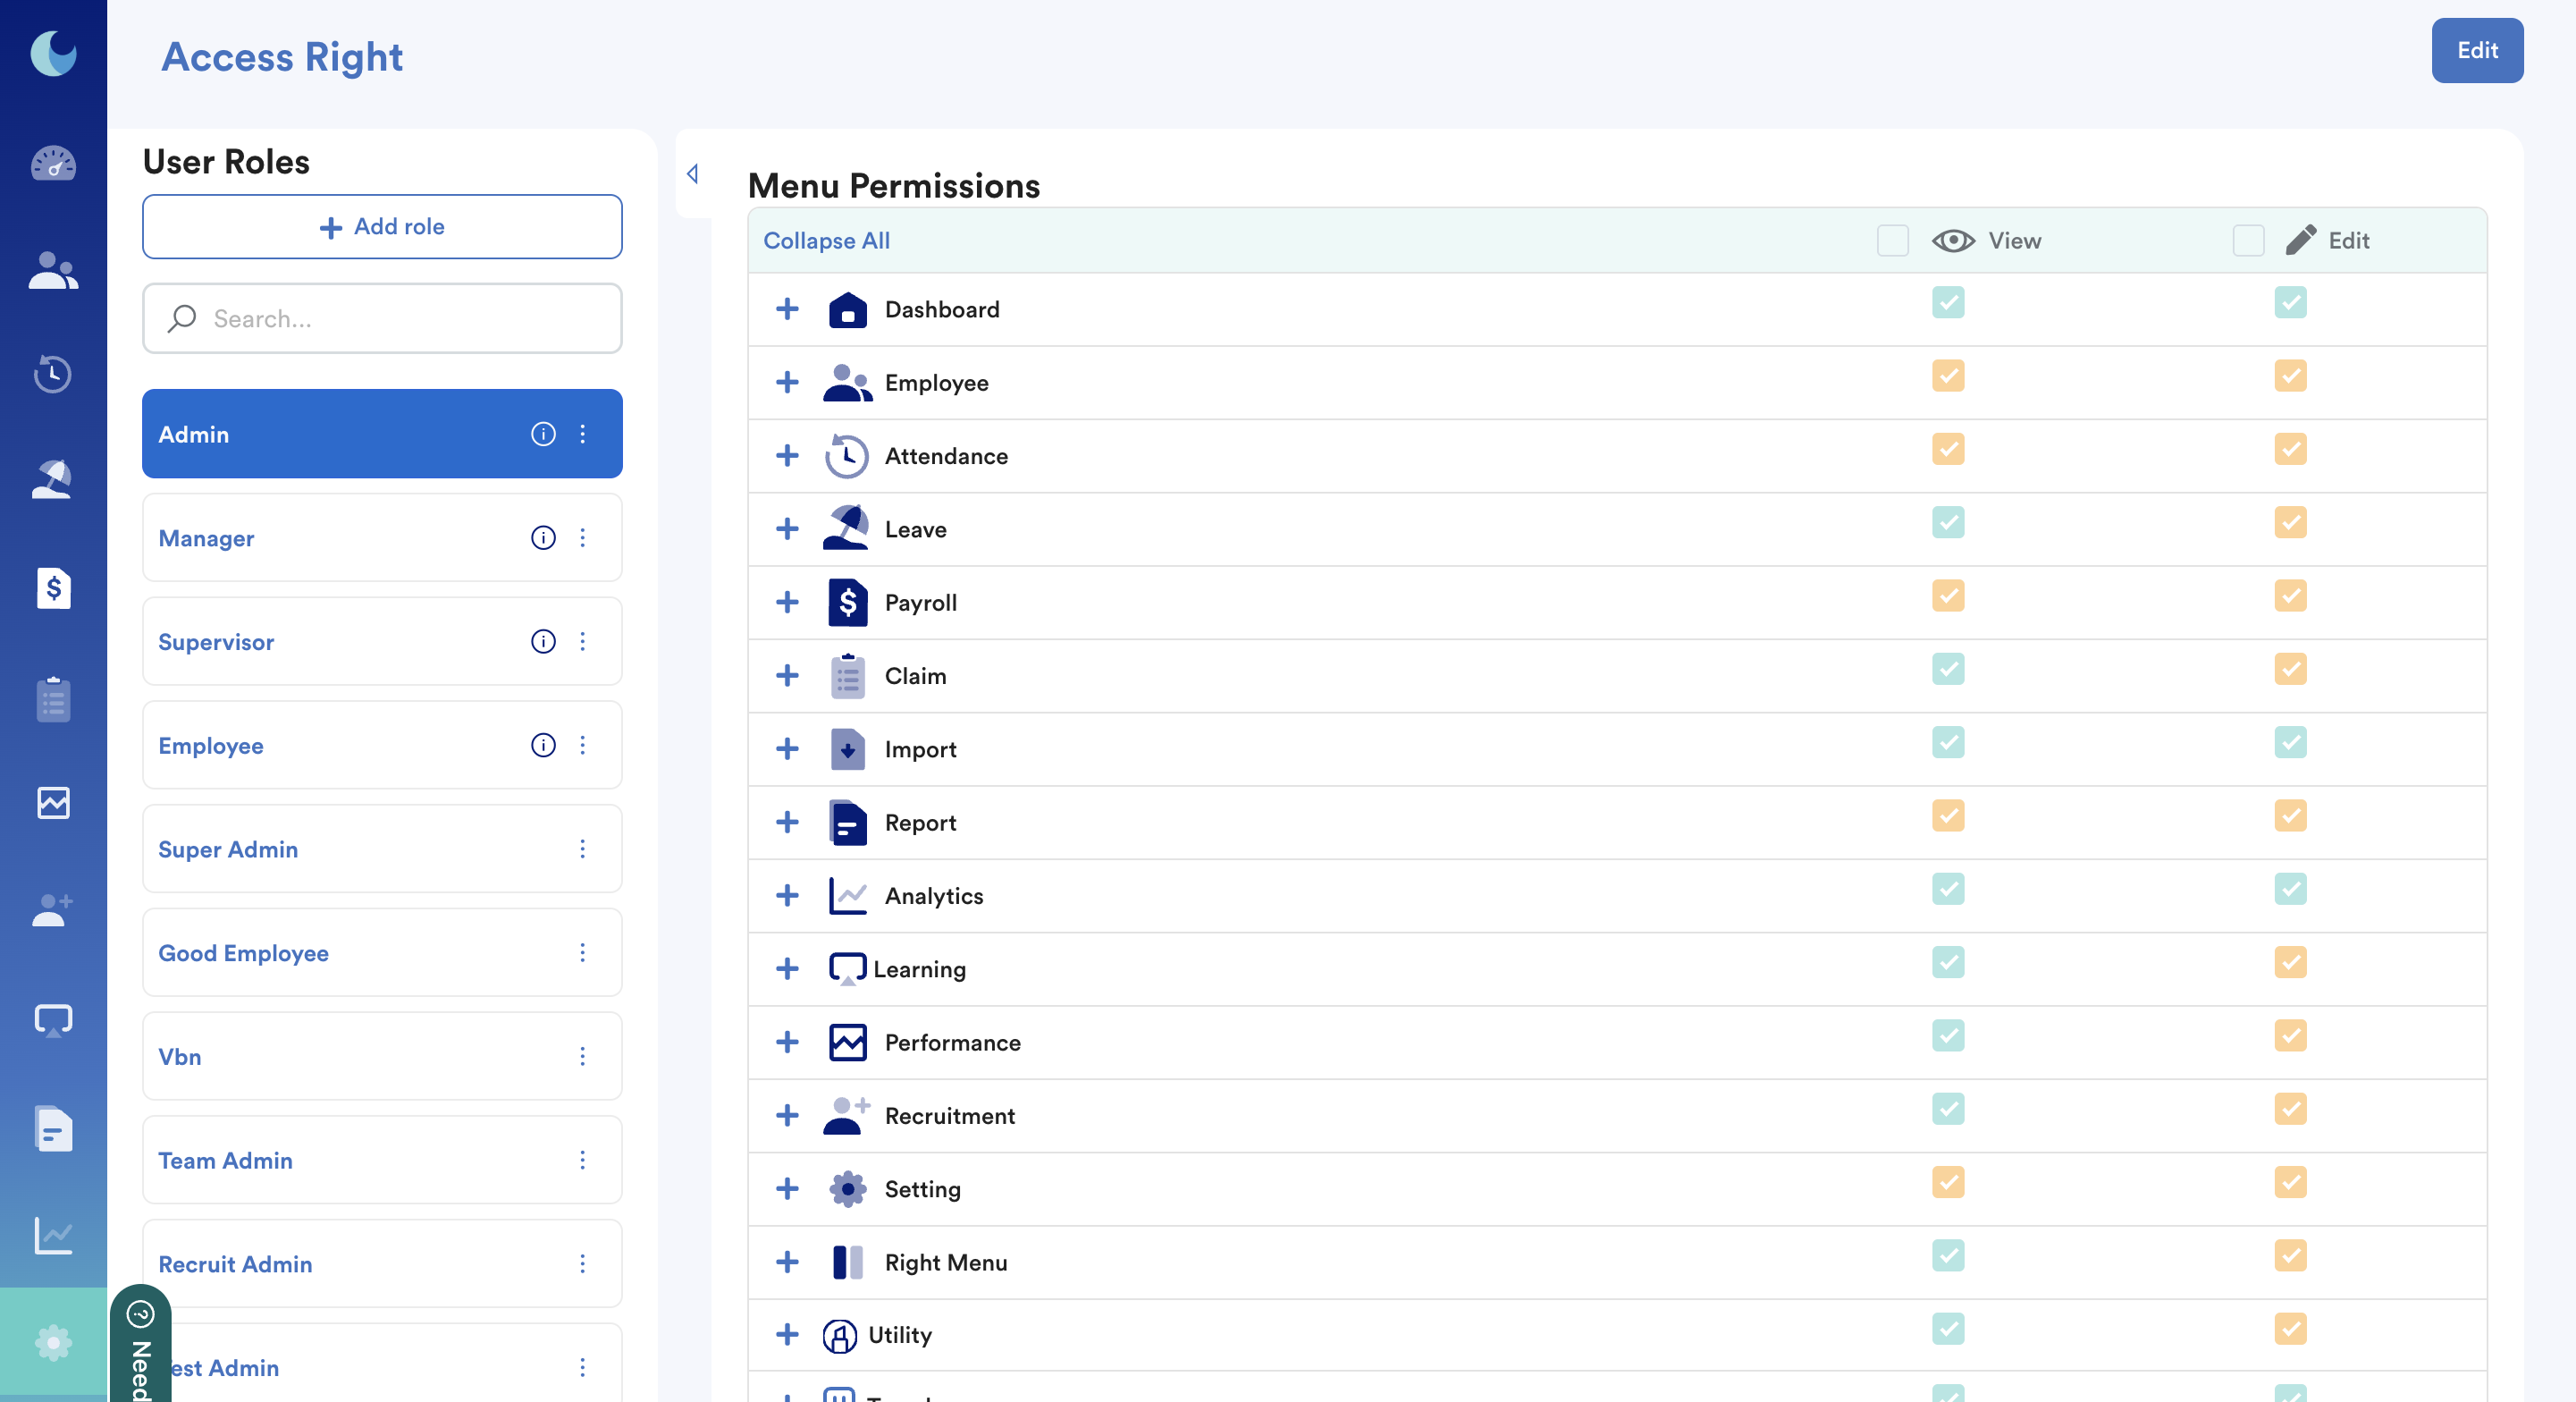Image resolution: width=2576 pixels, height=1402 pixels.
Task: Expand the Setting menu permission row
Action: (x=787, y=1188)
